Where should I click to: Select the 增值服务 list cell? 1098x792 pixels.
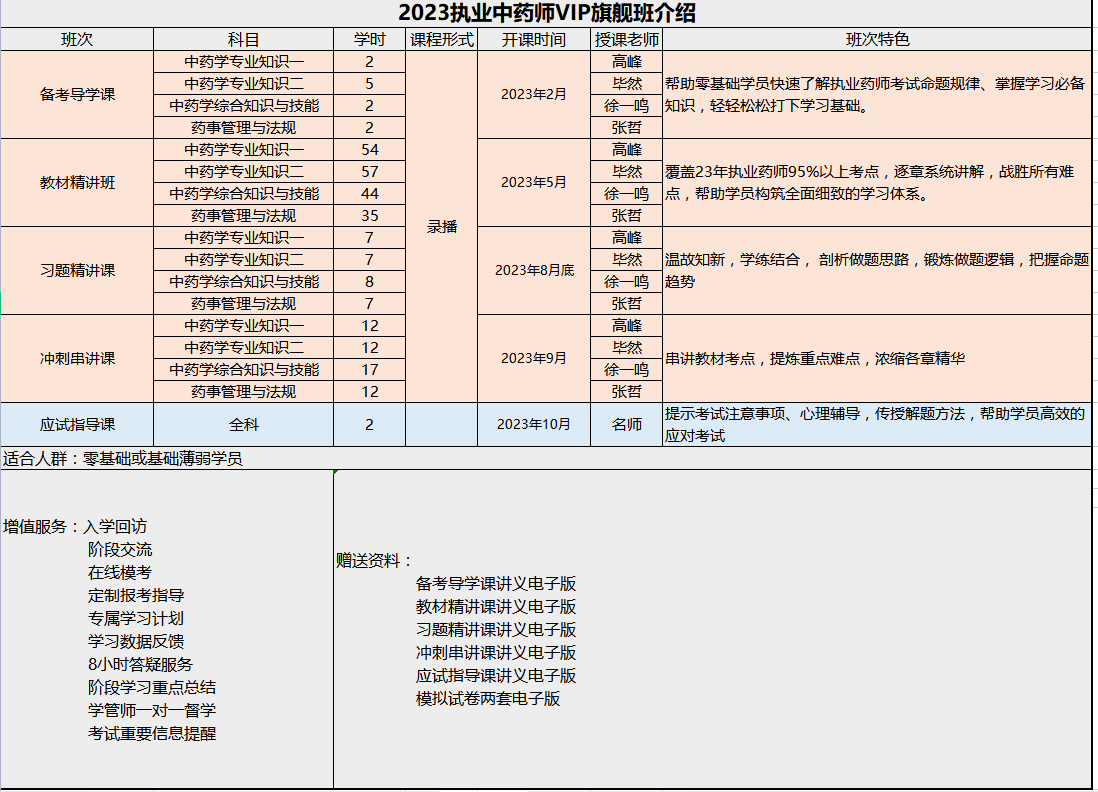click(166, 629)
